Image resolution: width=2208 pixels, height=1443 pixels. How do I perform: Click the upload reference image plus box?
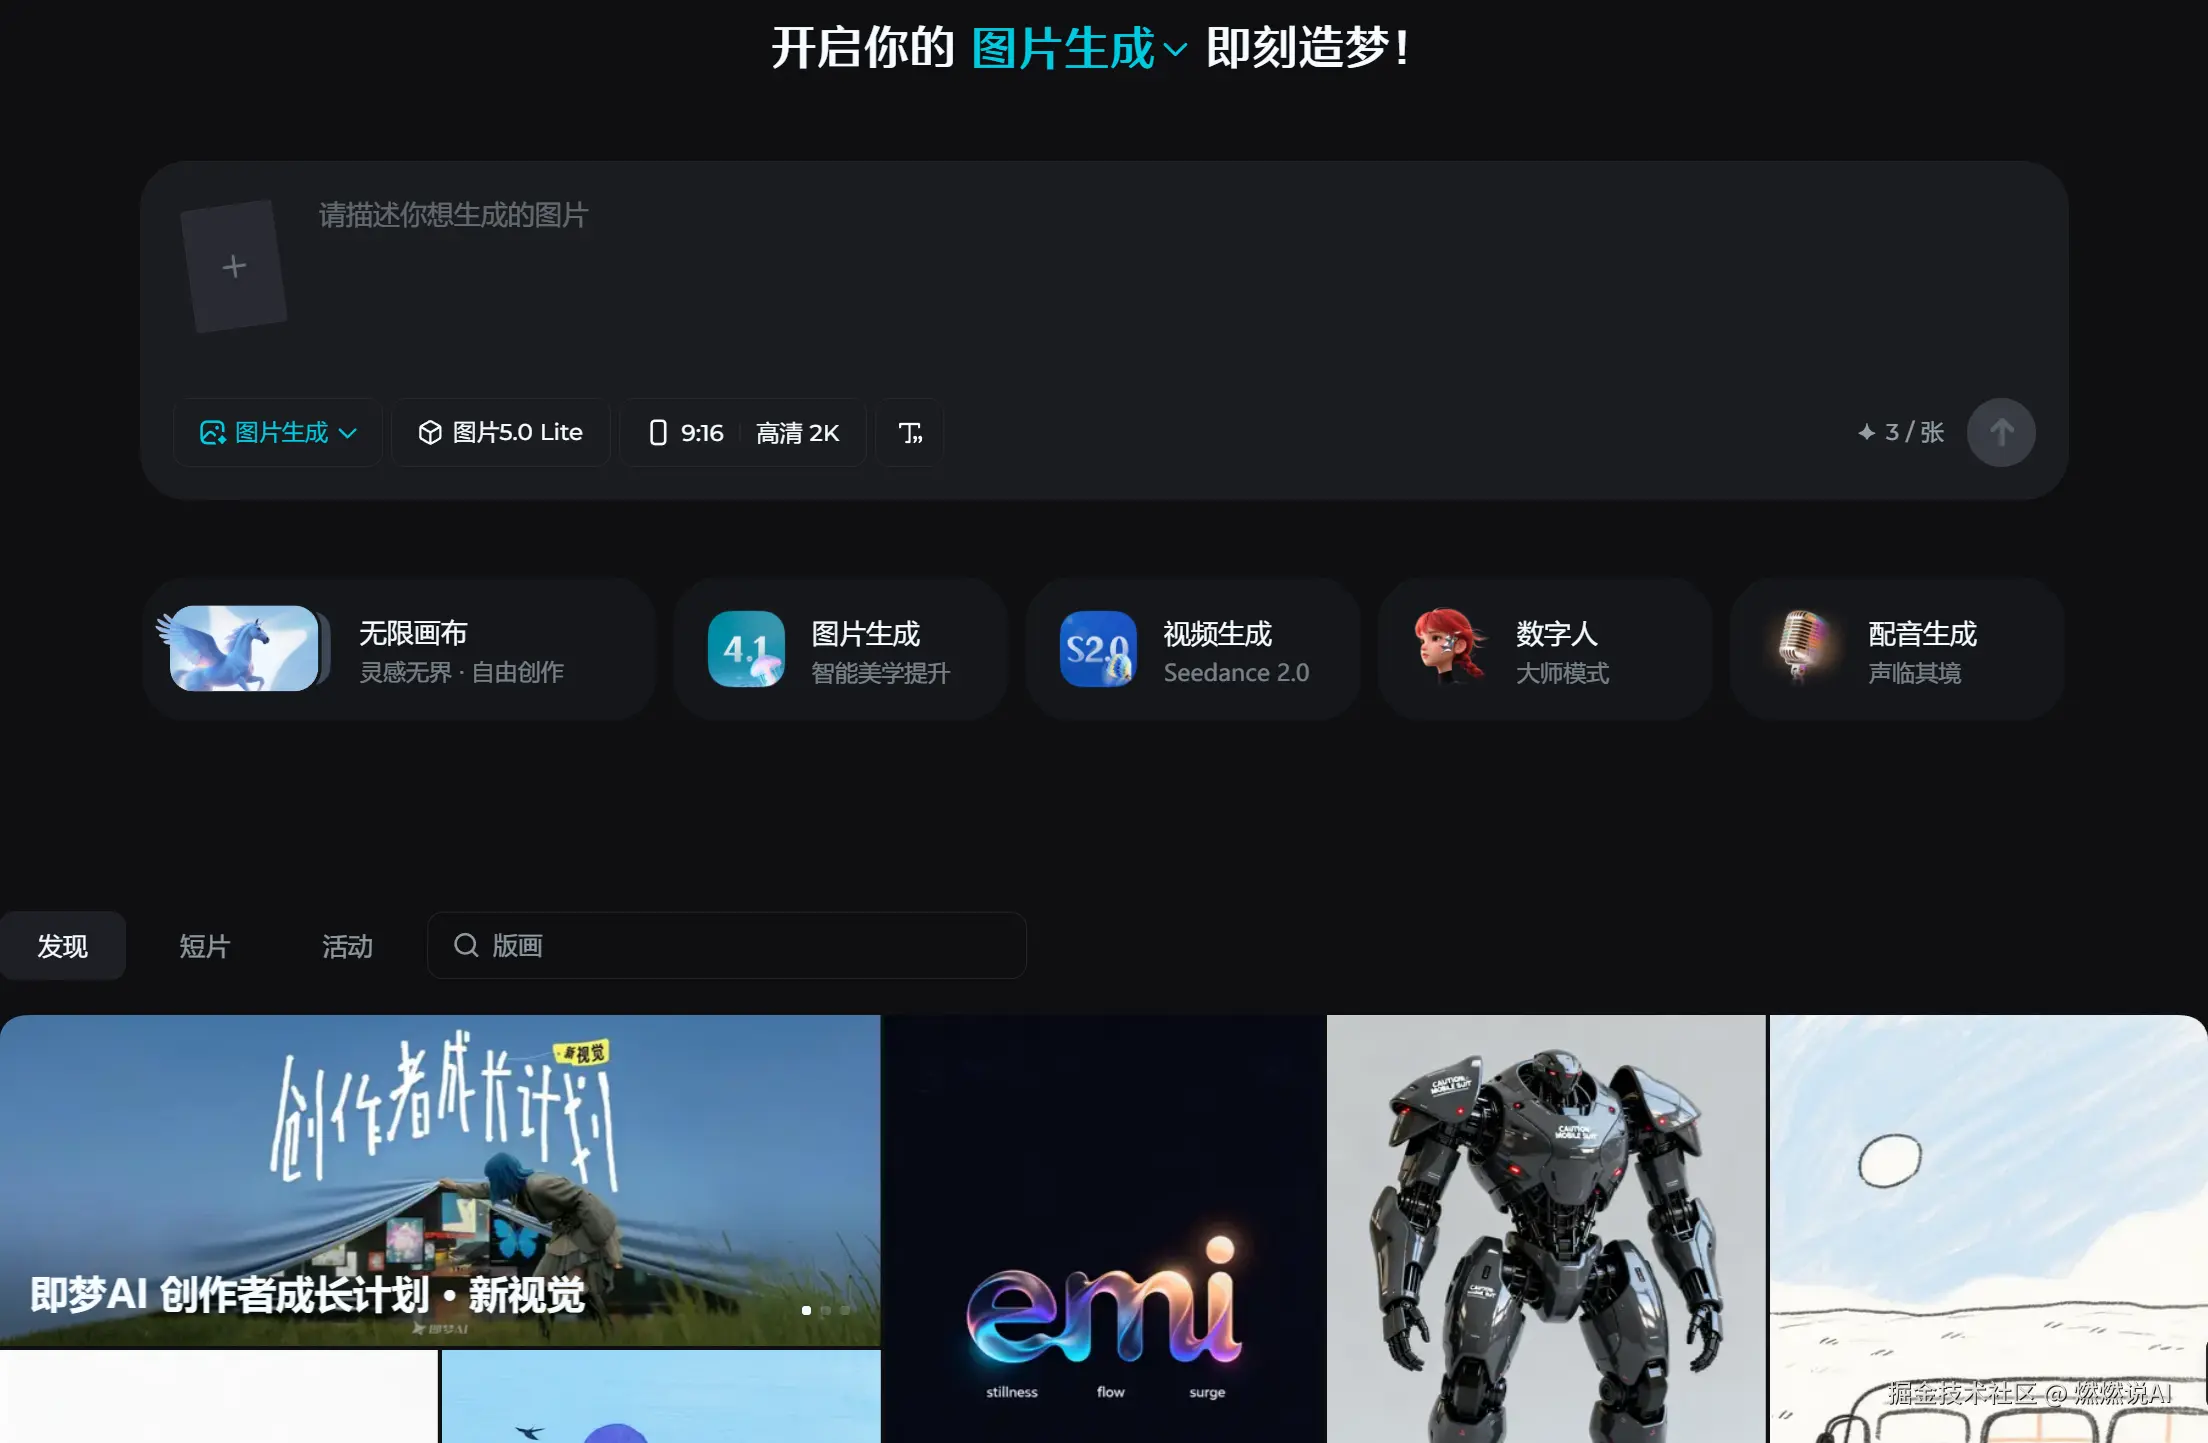tap(234, 266)
